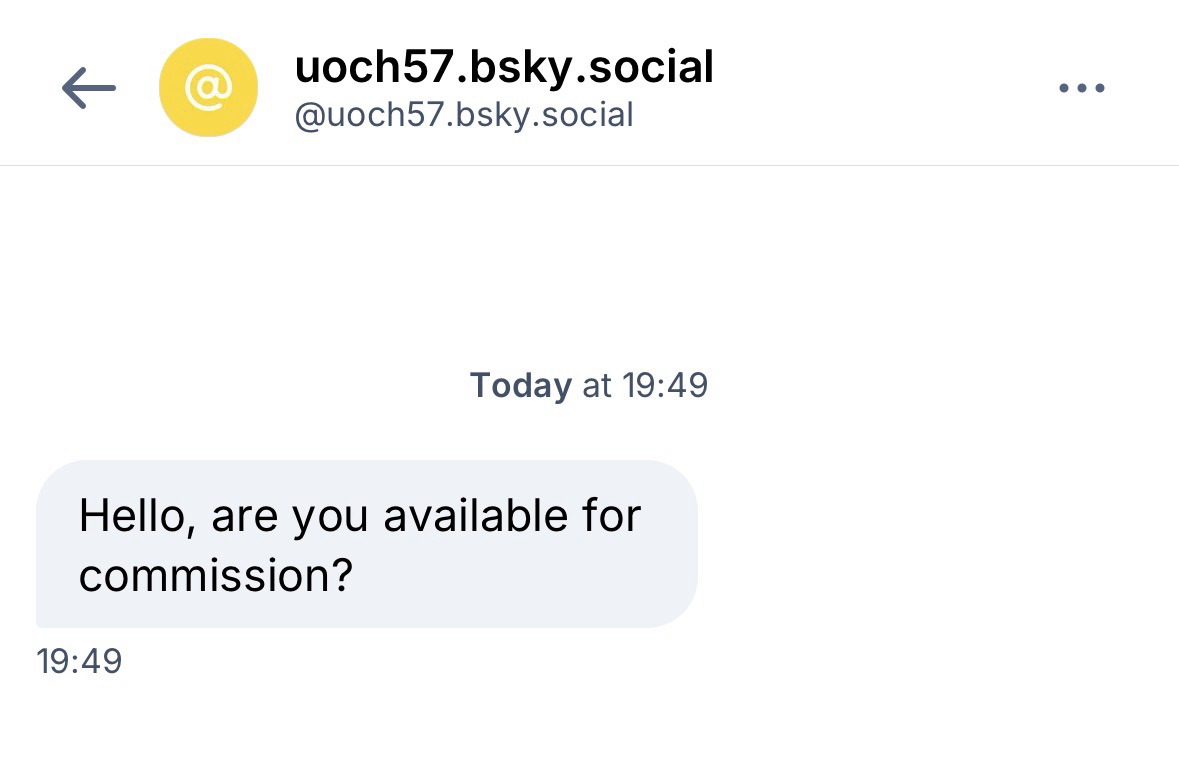Click the "Today at 19:49" date separator
The image size is (1179, 763).
pyautogui.click(x=589, y=385)
